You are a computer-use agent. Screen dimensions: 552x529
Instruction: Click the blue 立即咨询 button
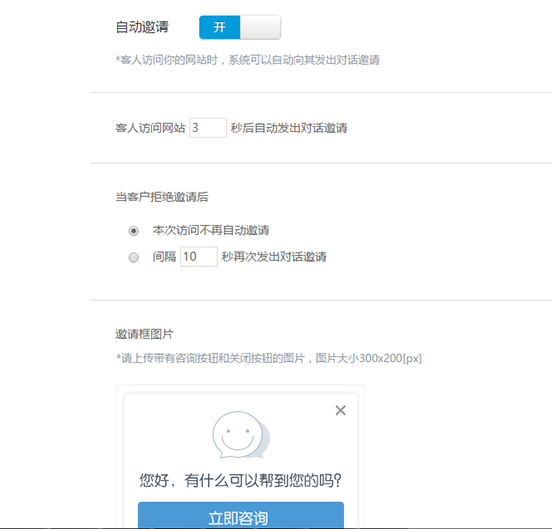coord(241,515)
